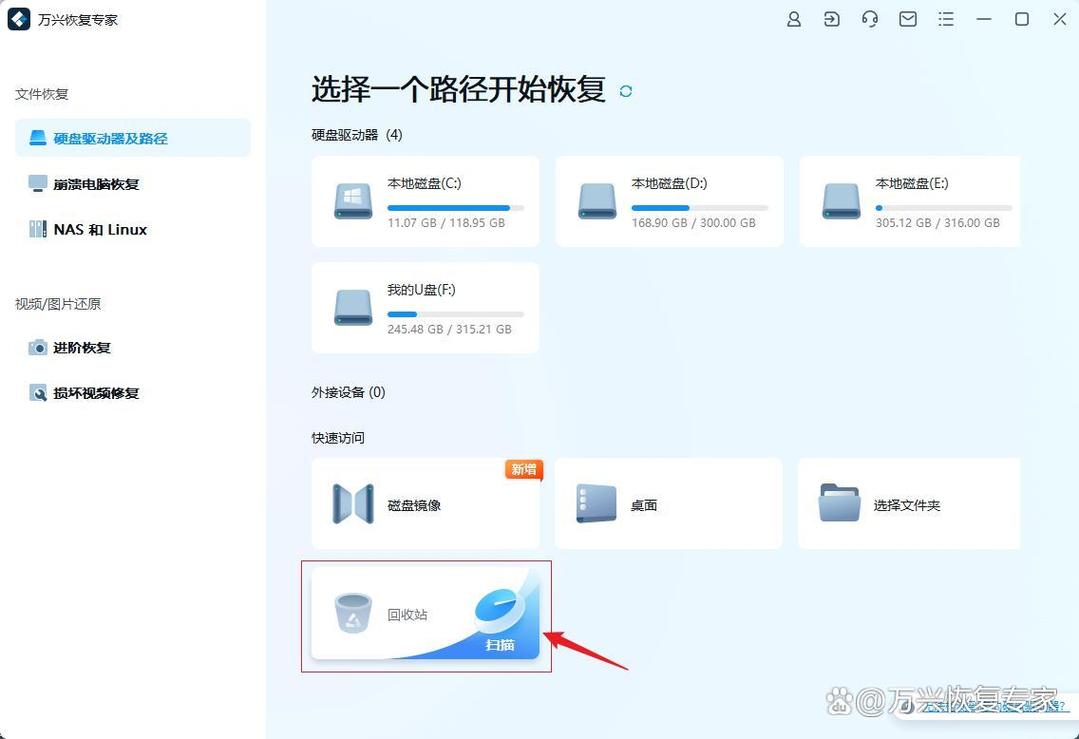Select 崩溃电脑恢复 in the sidebar
1079x739 pixels.
pyautogui.click(x=89, y=184)
